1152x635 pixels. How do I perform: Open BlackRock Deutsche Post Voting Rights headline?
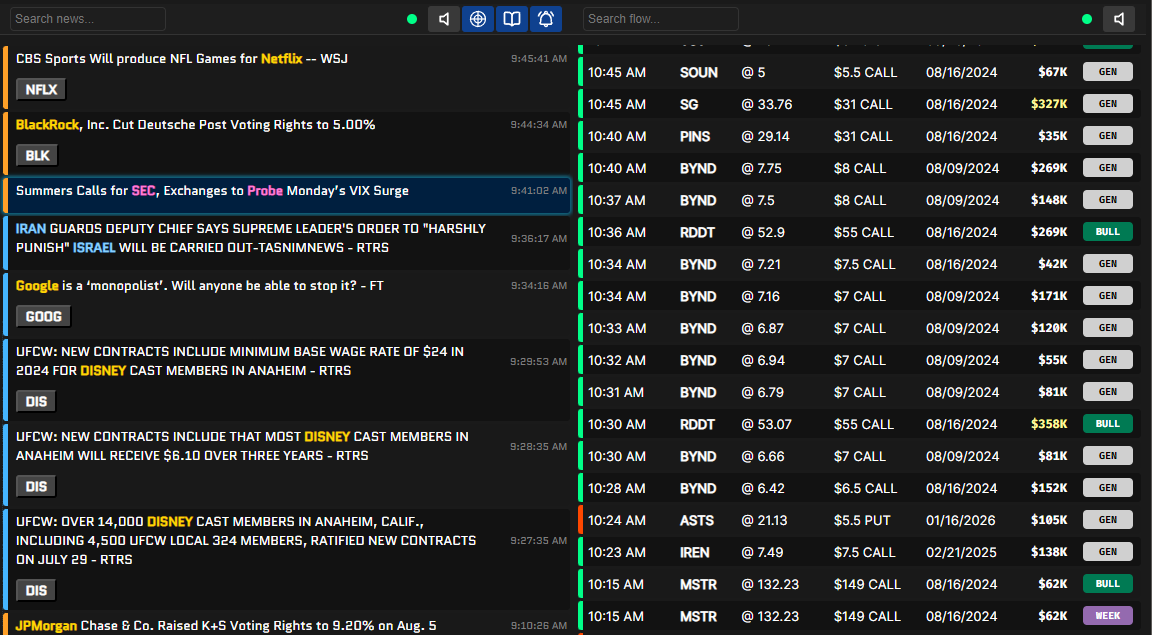[195, 125]
